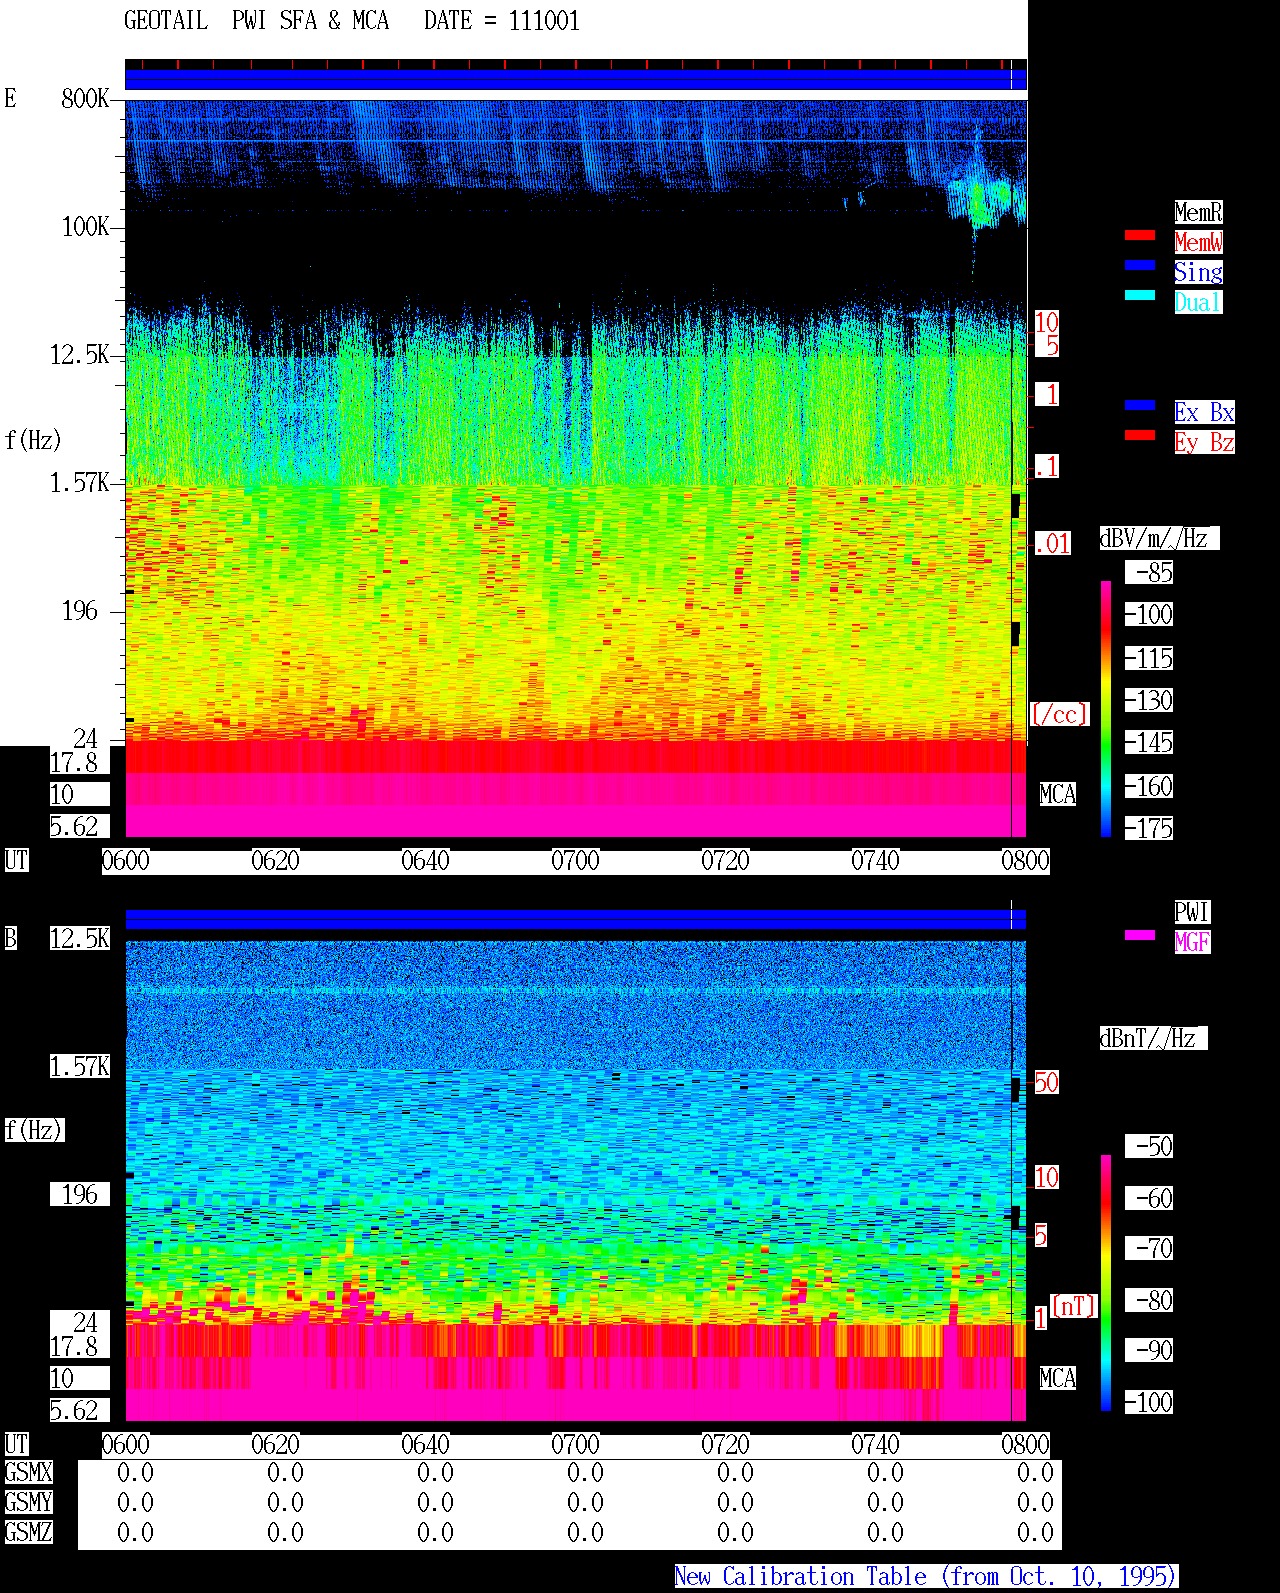Screen dimensions: 1280x1593
Task: Click the GSMX row label
Action: coord(28,1473)
